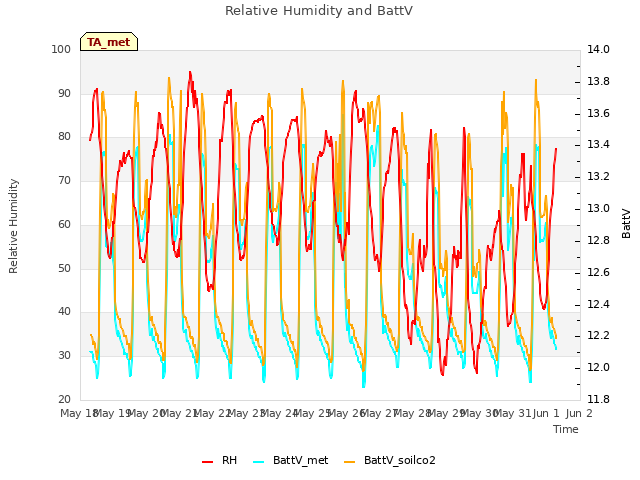This screenshot has width=640, height=480.
Task: Toggle the RH legend entry
Action: coord(220,460)
